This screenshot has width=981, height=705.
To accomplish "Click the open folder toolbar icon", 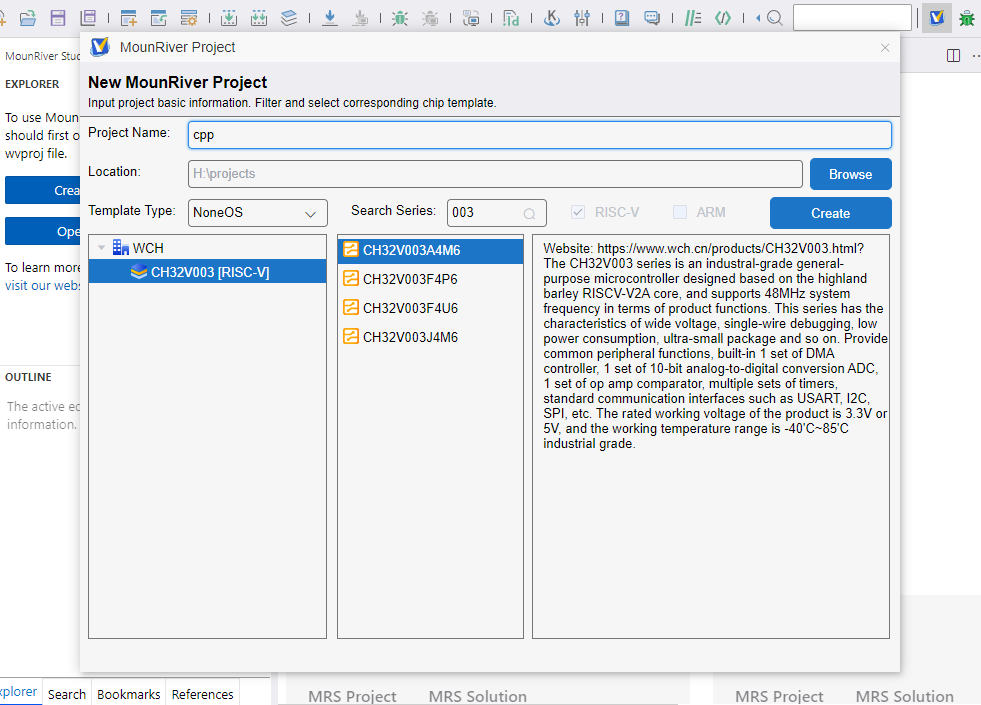I will (28, 18).
